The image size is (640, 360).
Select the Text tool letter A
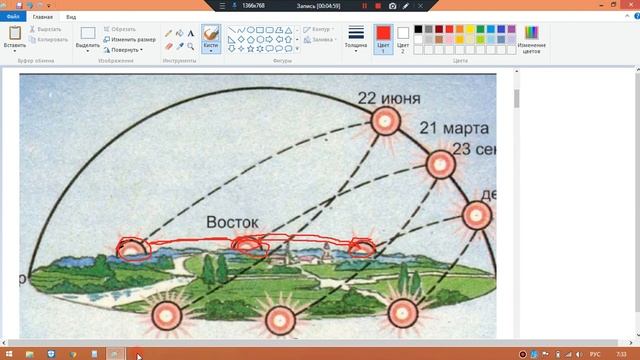tap(191, 33)
